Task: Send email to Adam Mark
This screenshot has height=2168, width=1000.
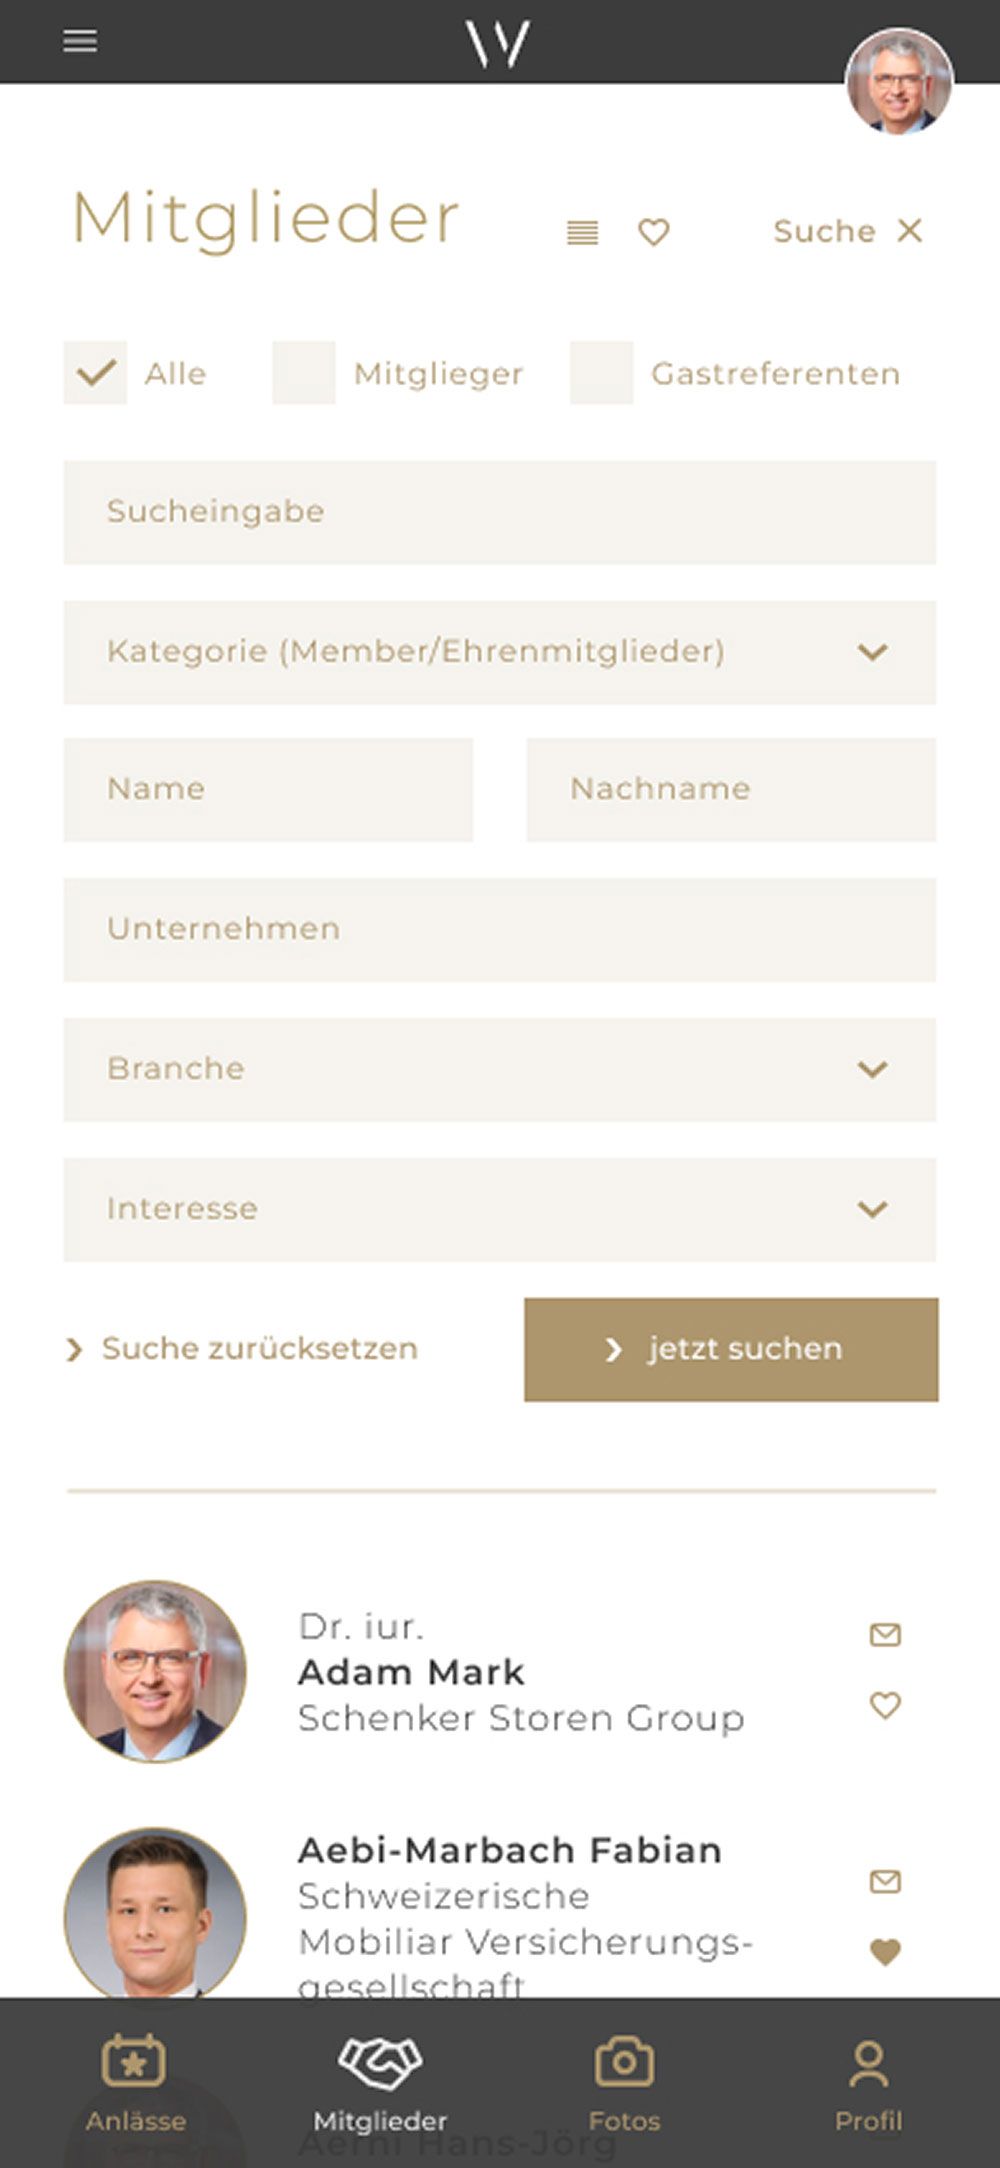Action: click(x=885, y=1635)
